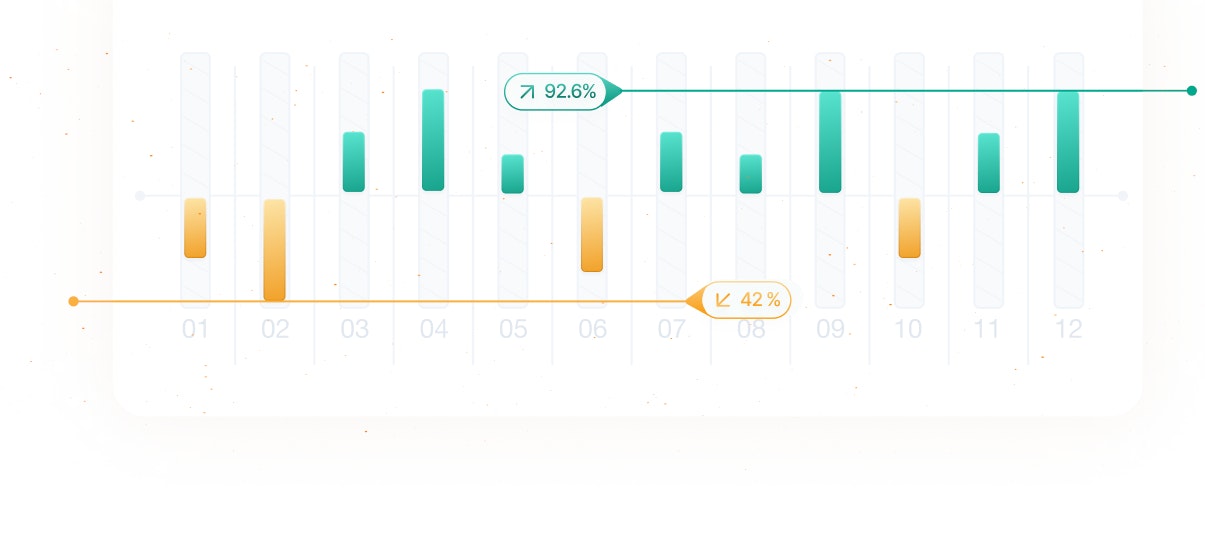Viewport: 1205px width, 534px height.
Task: Select the 42 % orange label badge
Action: point(746,299)
